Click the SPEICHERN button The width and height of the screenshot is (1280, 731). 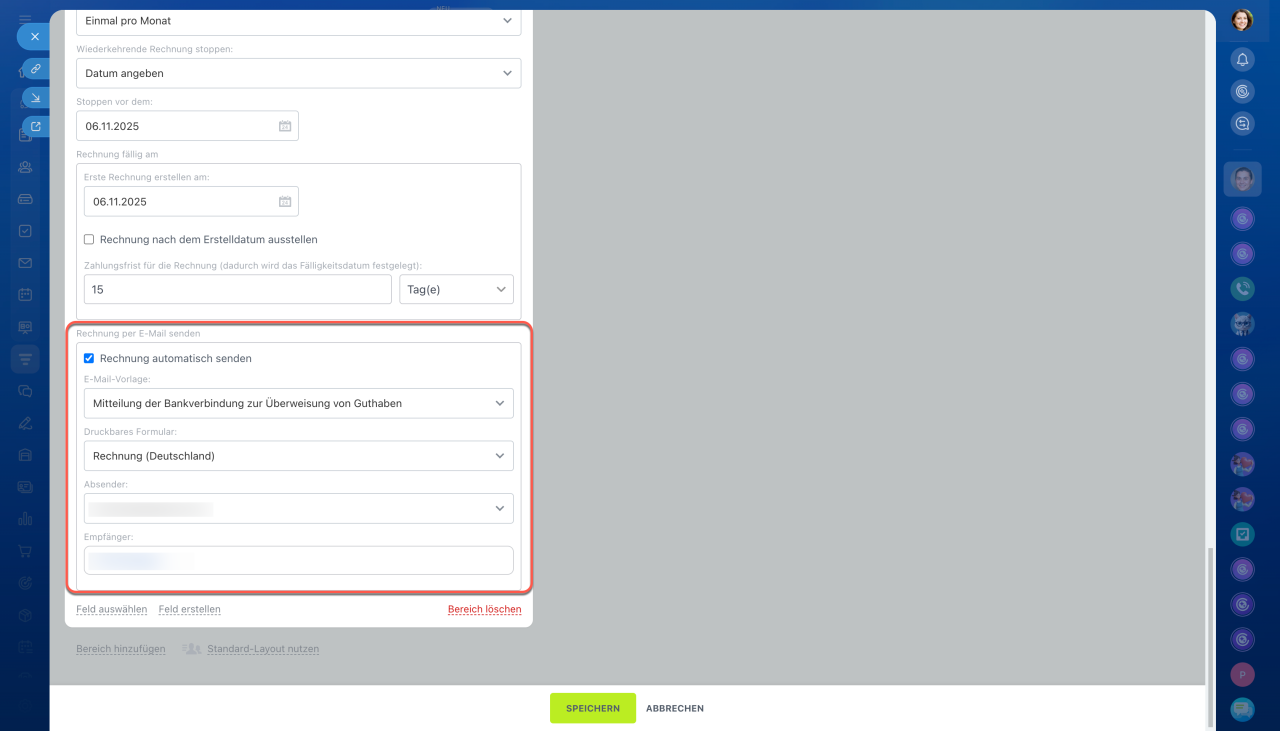point(593,708)
